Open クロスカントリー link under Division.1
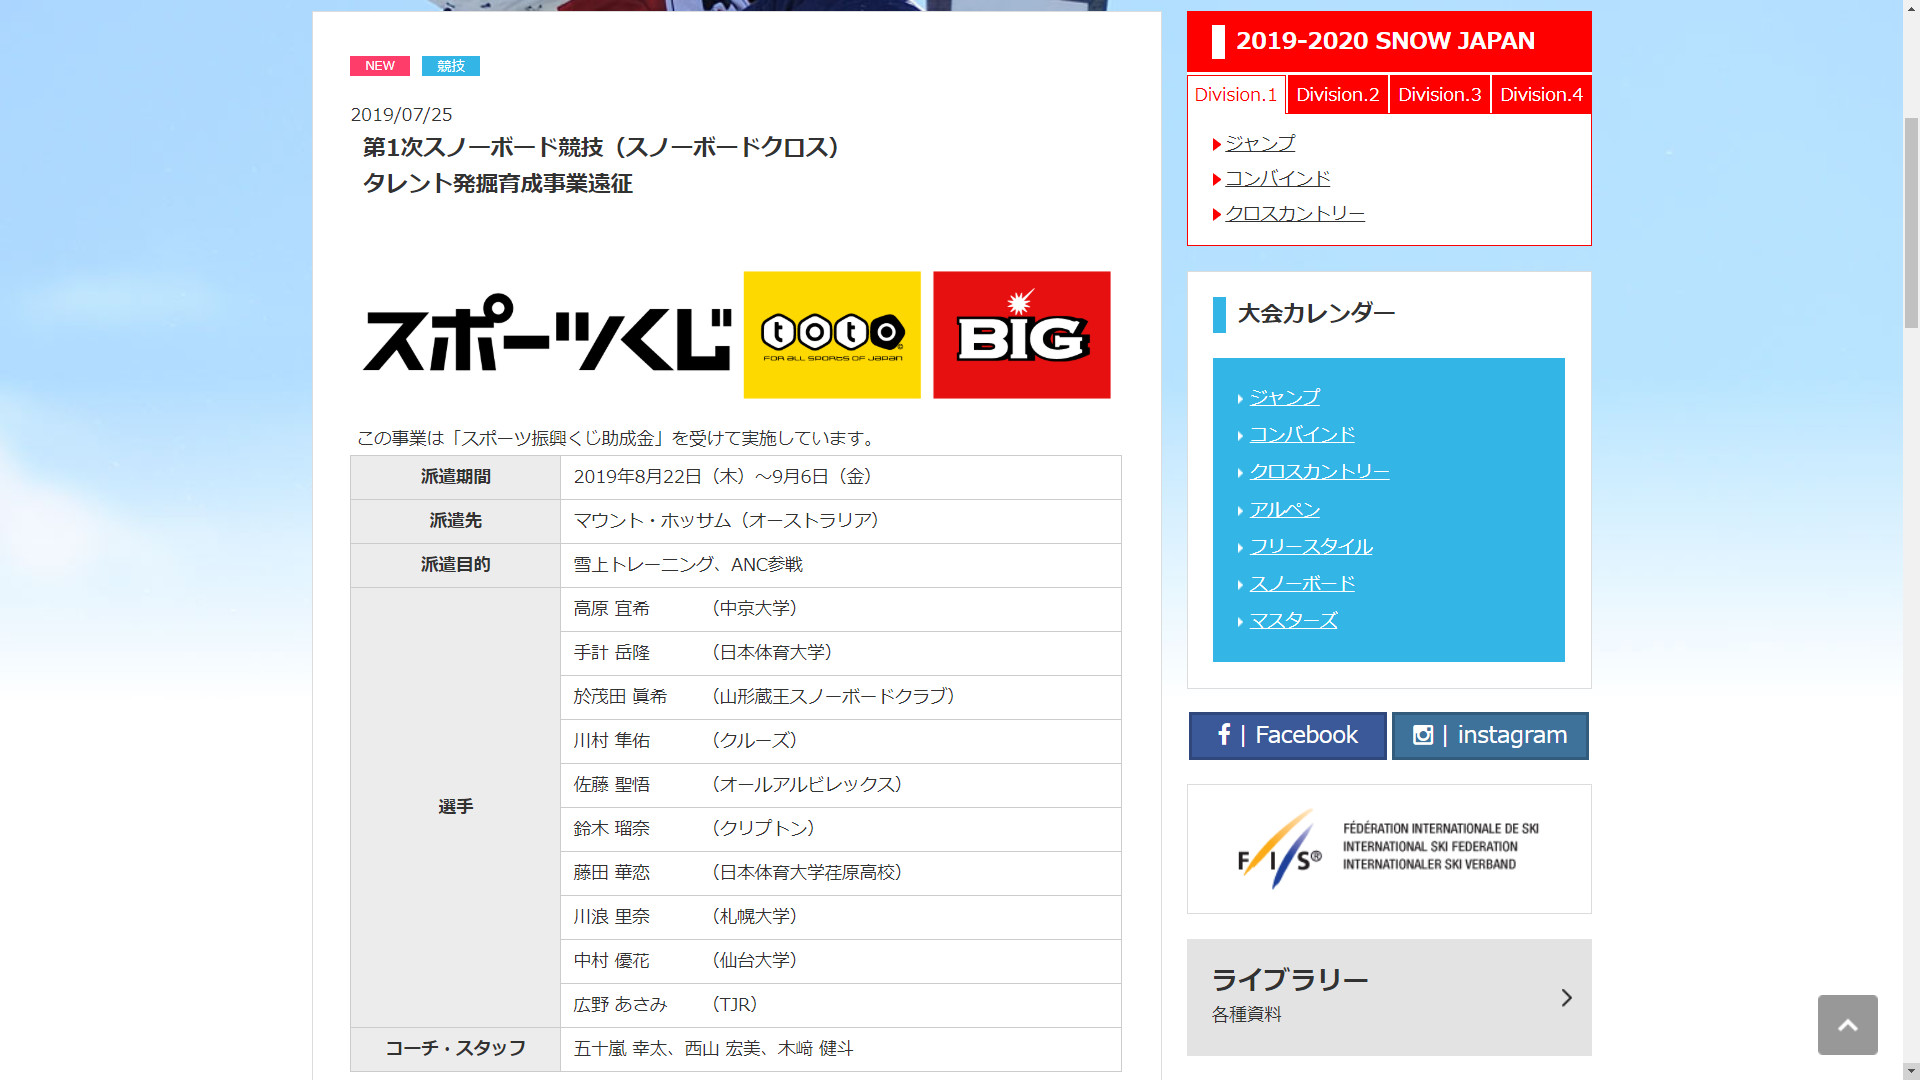Viewport: 1920px width, 1080px height. pos(1294,213)
